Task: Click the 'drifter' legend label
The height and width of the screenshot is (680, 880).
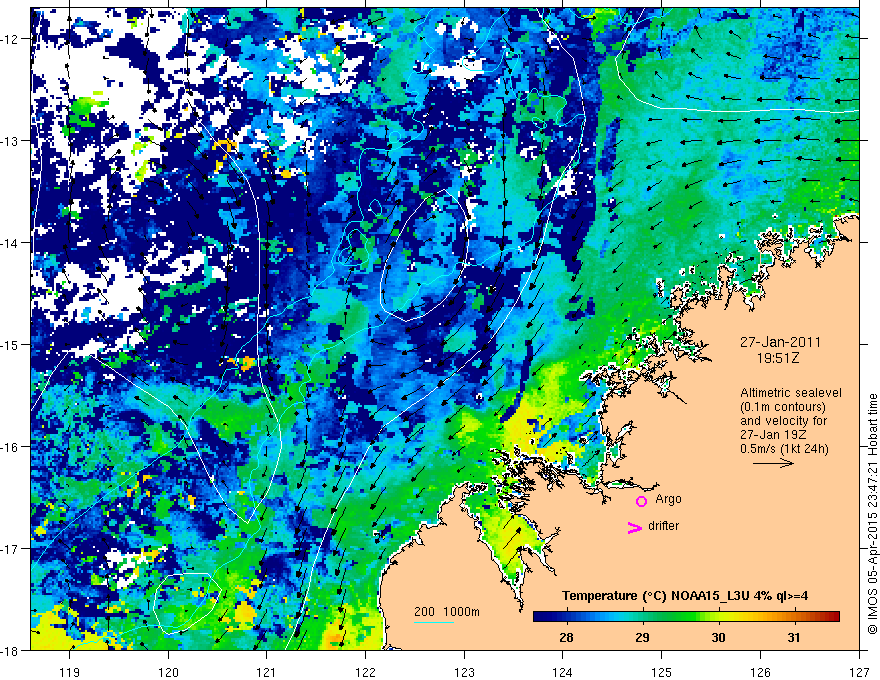Action: coord(663,526)
